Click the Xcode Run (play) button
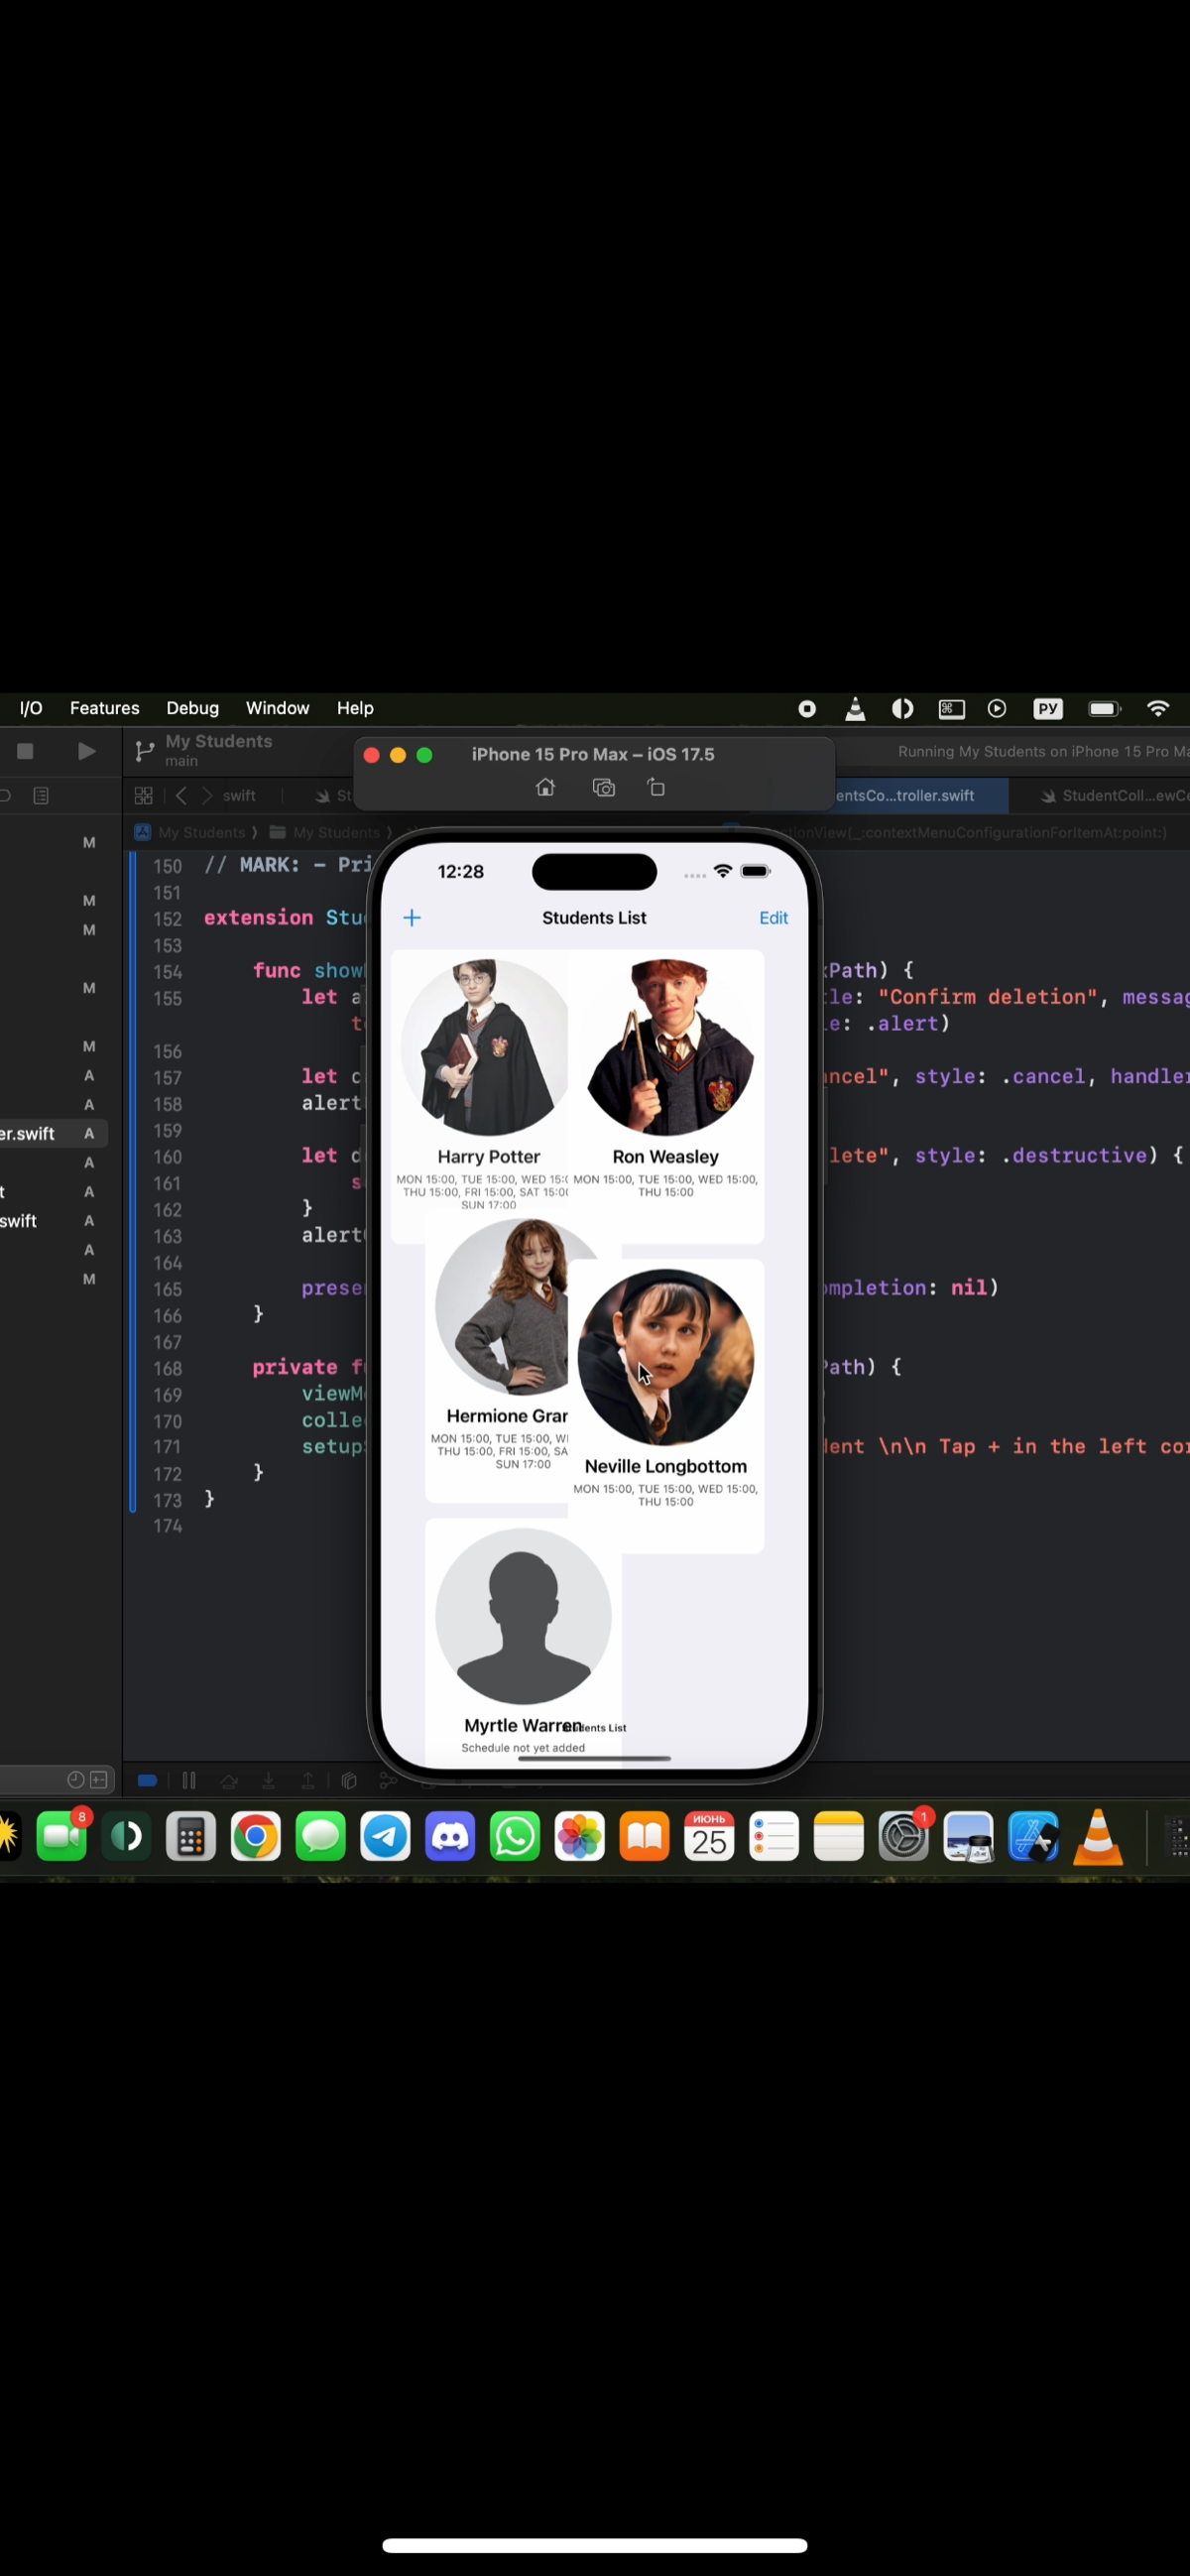 click(x=87, y=750)
